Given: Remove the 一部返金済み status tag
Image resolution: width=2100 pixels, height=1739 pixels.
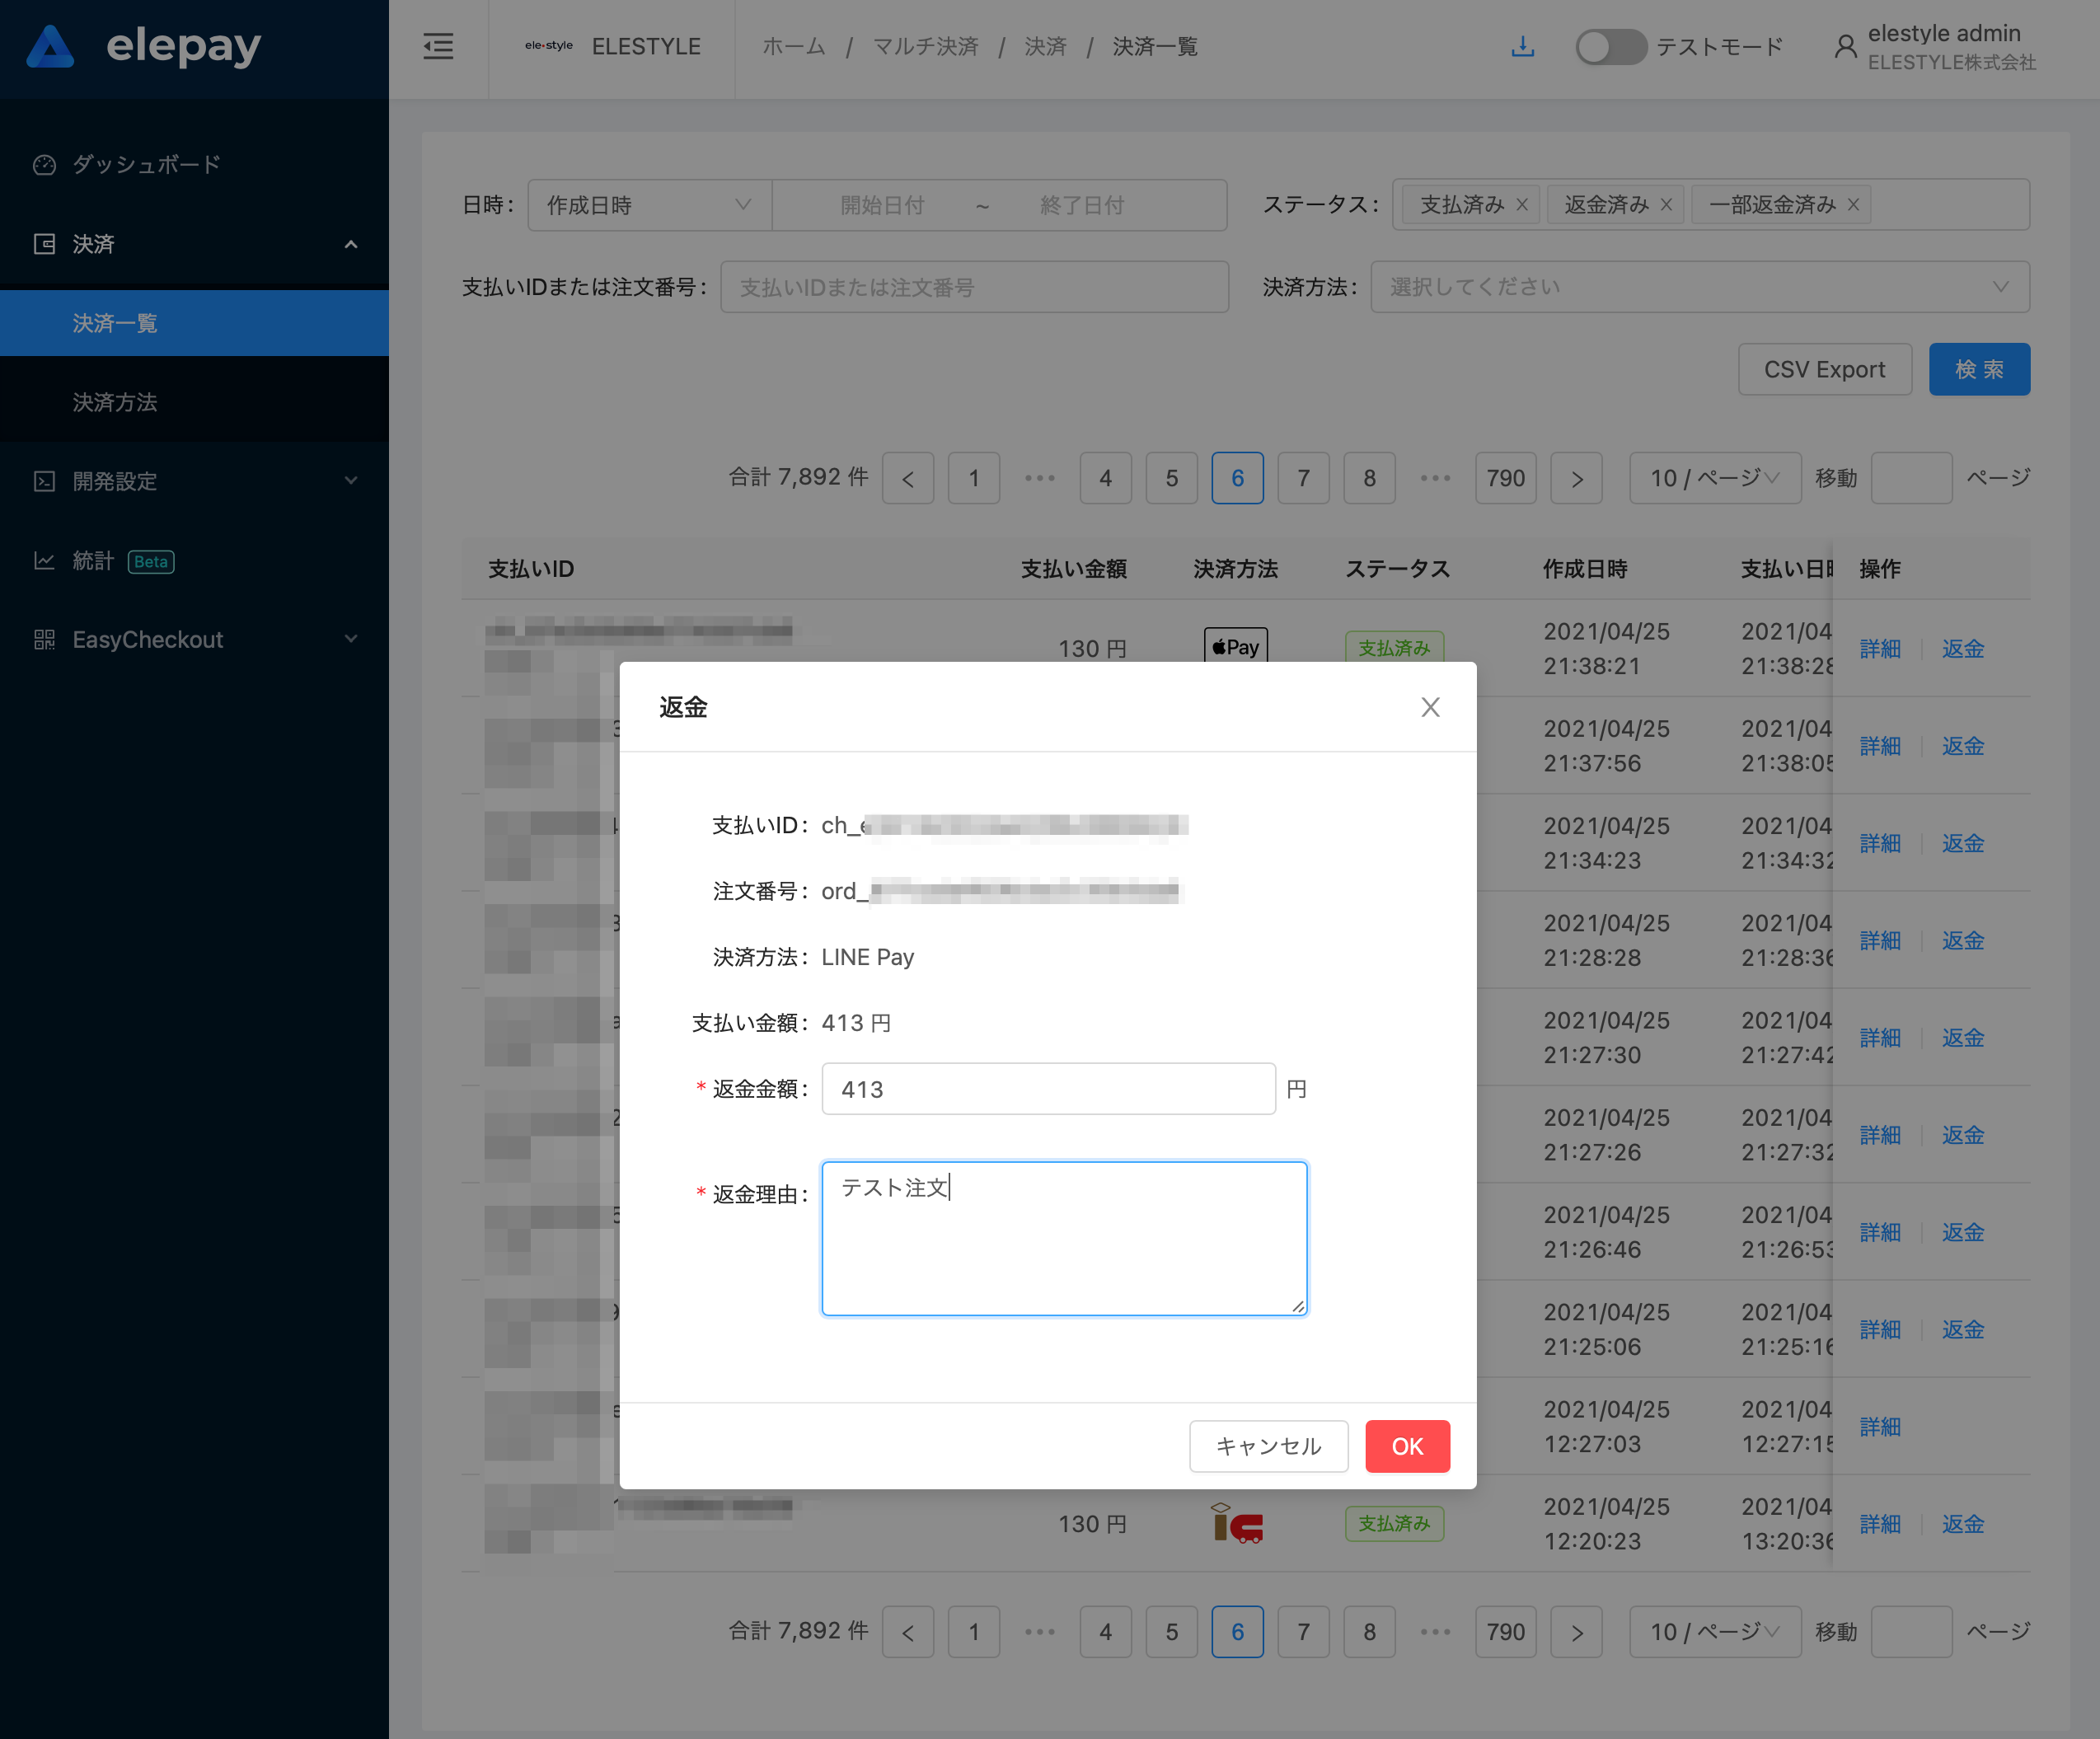Looking at the screenshot, I should pos(1853,205).
